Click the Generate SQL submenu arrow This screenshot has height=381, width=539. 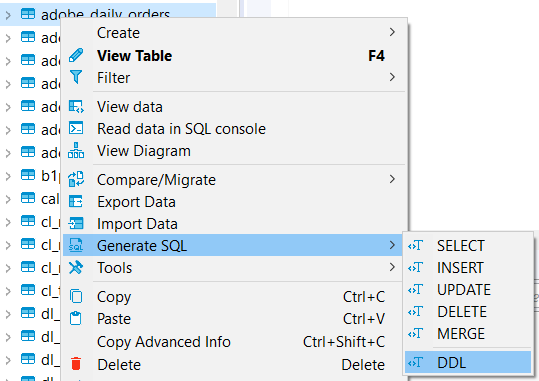click(392, 245)
